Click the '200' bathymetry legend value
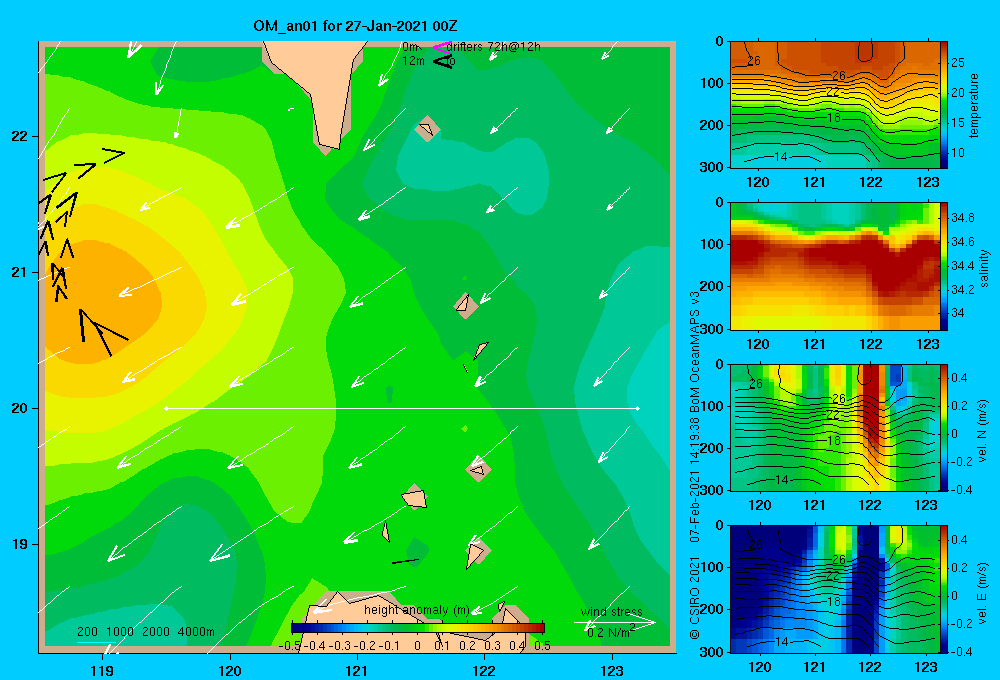This screenshot has width=1000, height=680. click(87, 632)
